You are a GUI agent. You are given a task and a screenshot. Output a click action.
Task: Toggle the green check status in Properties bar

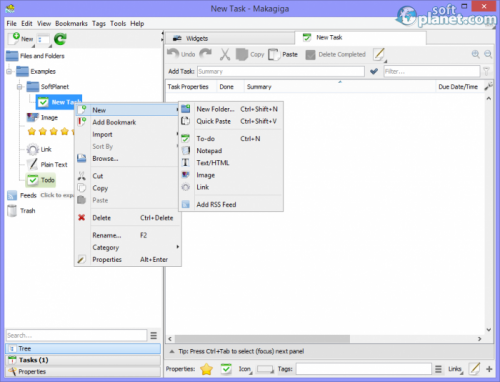226,369
